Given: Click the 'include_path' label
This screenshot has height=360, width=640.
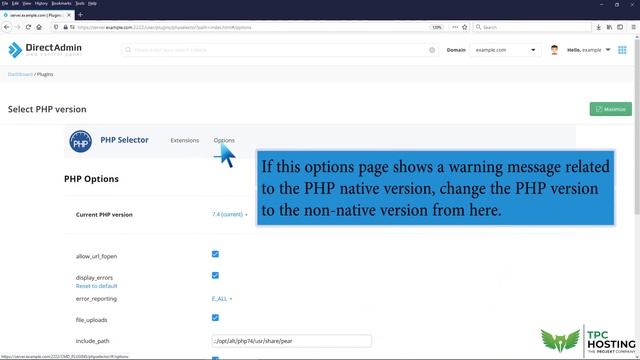Looking at the screenshot, I should [93, 341].
